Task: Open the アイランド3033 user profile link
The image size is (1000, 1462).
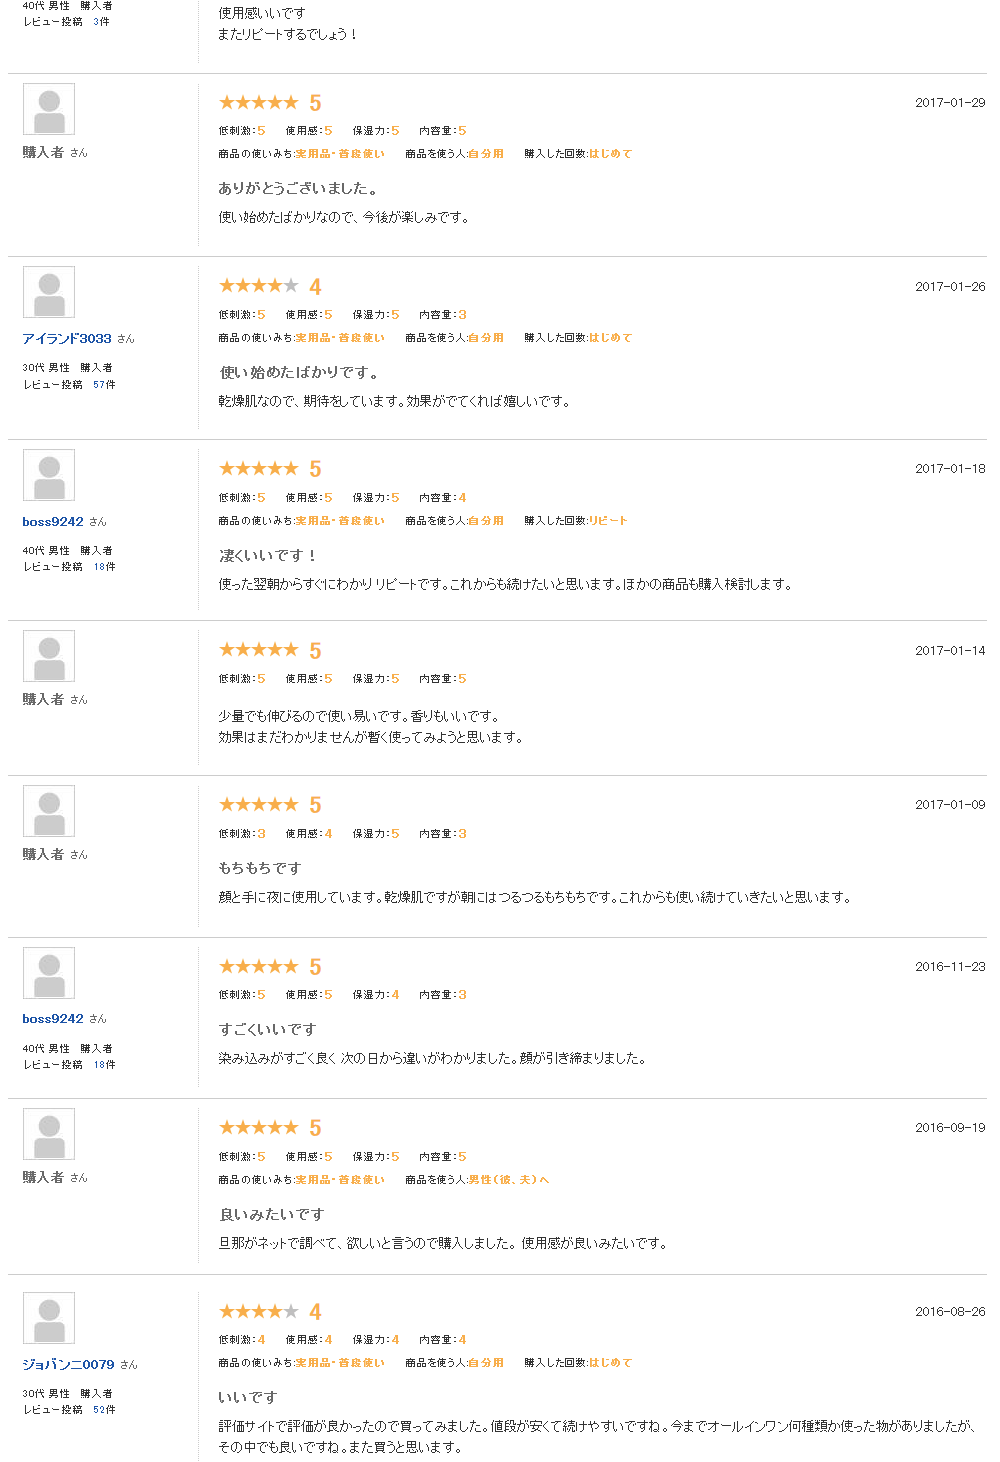Action: coord(67,339)
